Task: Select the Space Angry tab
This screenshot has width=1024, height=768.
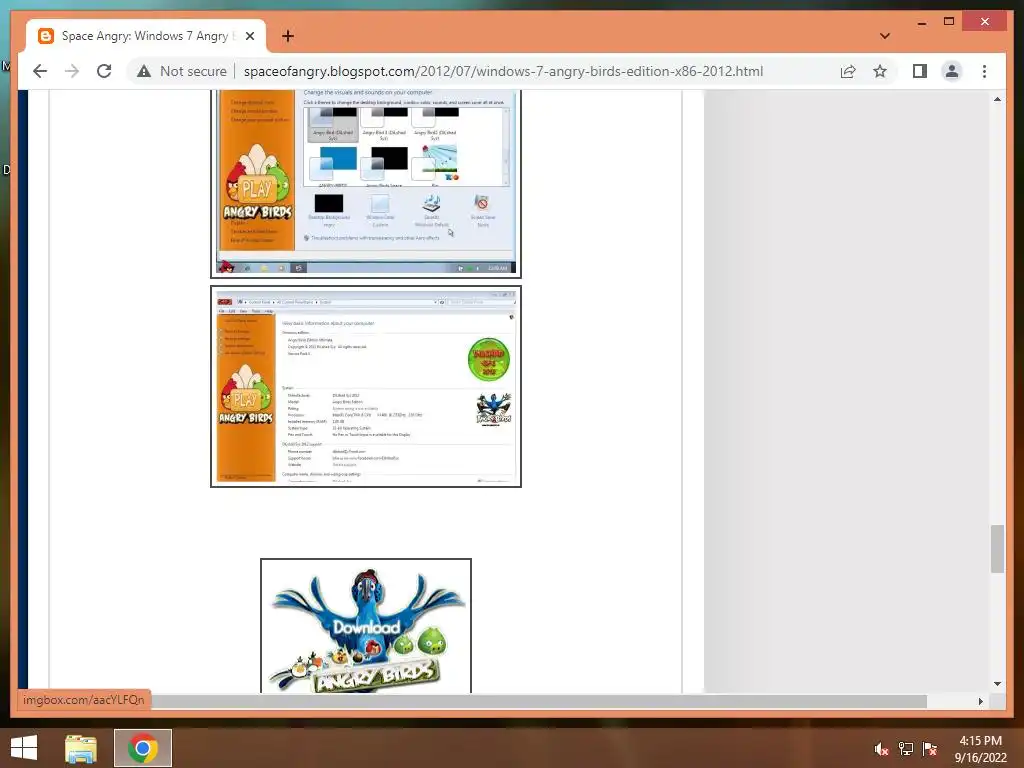Action: point(146,36)
